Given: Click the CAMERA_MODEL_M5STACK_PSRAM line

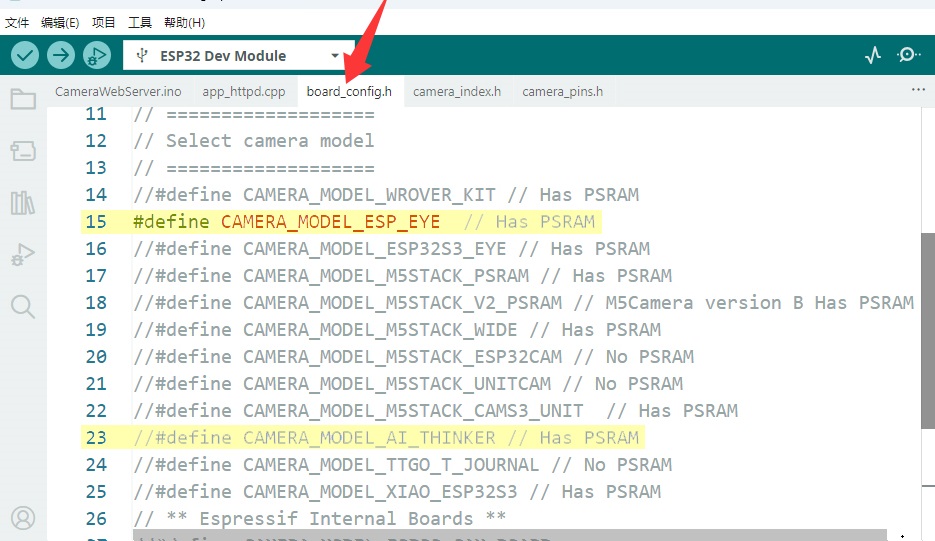Looking at the screenshot, I should [403, 276].
